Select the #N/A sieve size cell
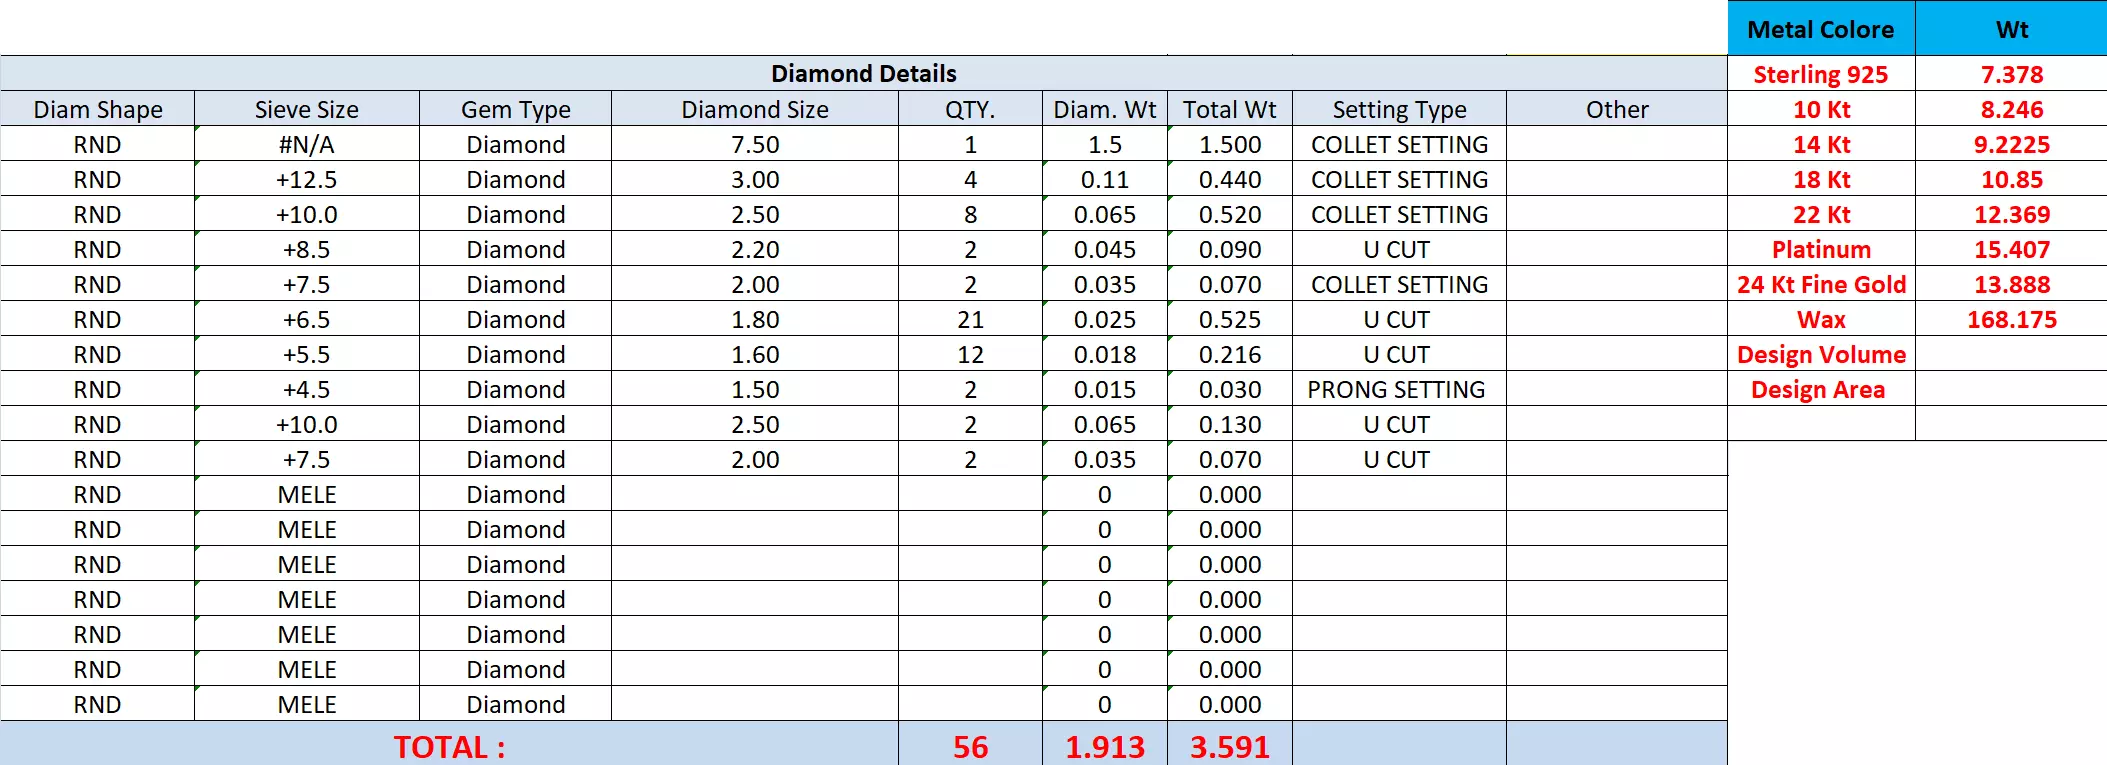This screenshot has height=765, width=2107. pyautogui.click(x=306, y=145)
